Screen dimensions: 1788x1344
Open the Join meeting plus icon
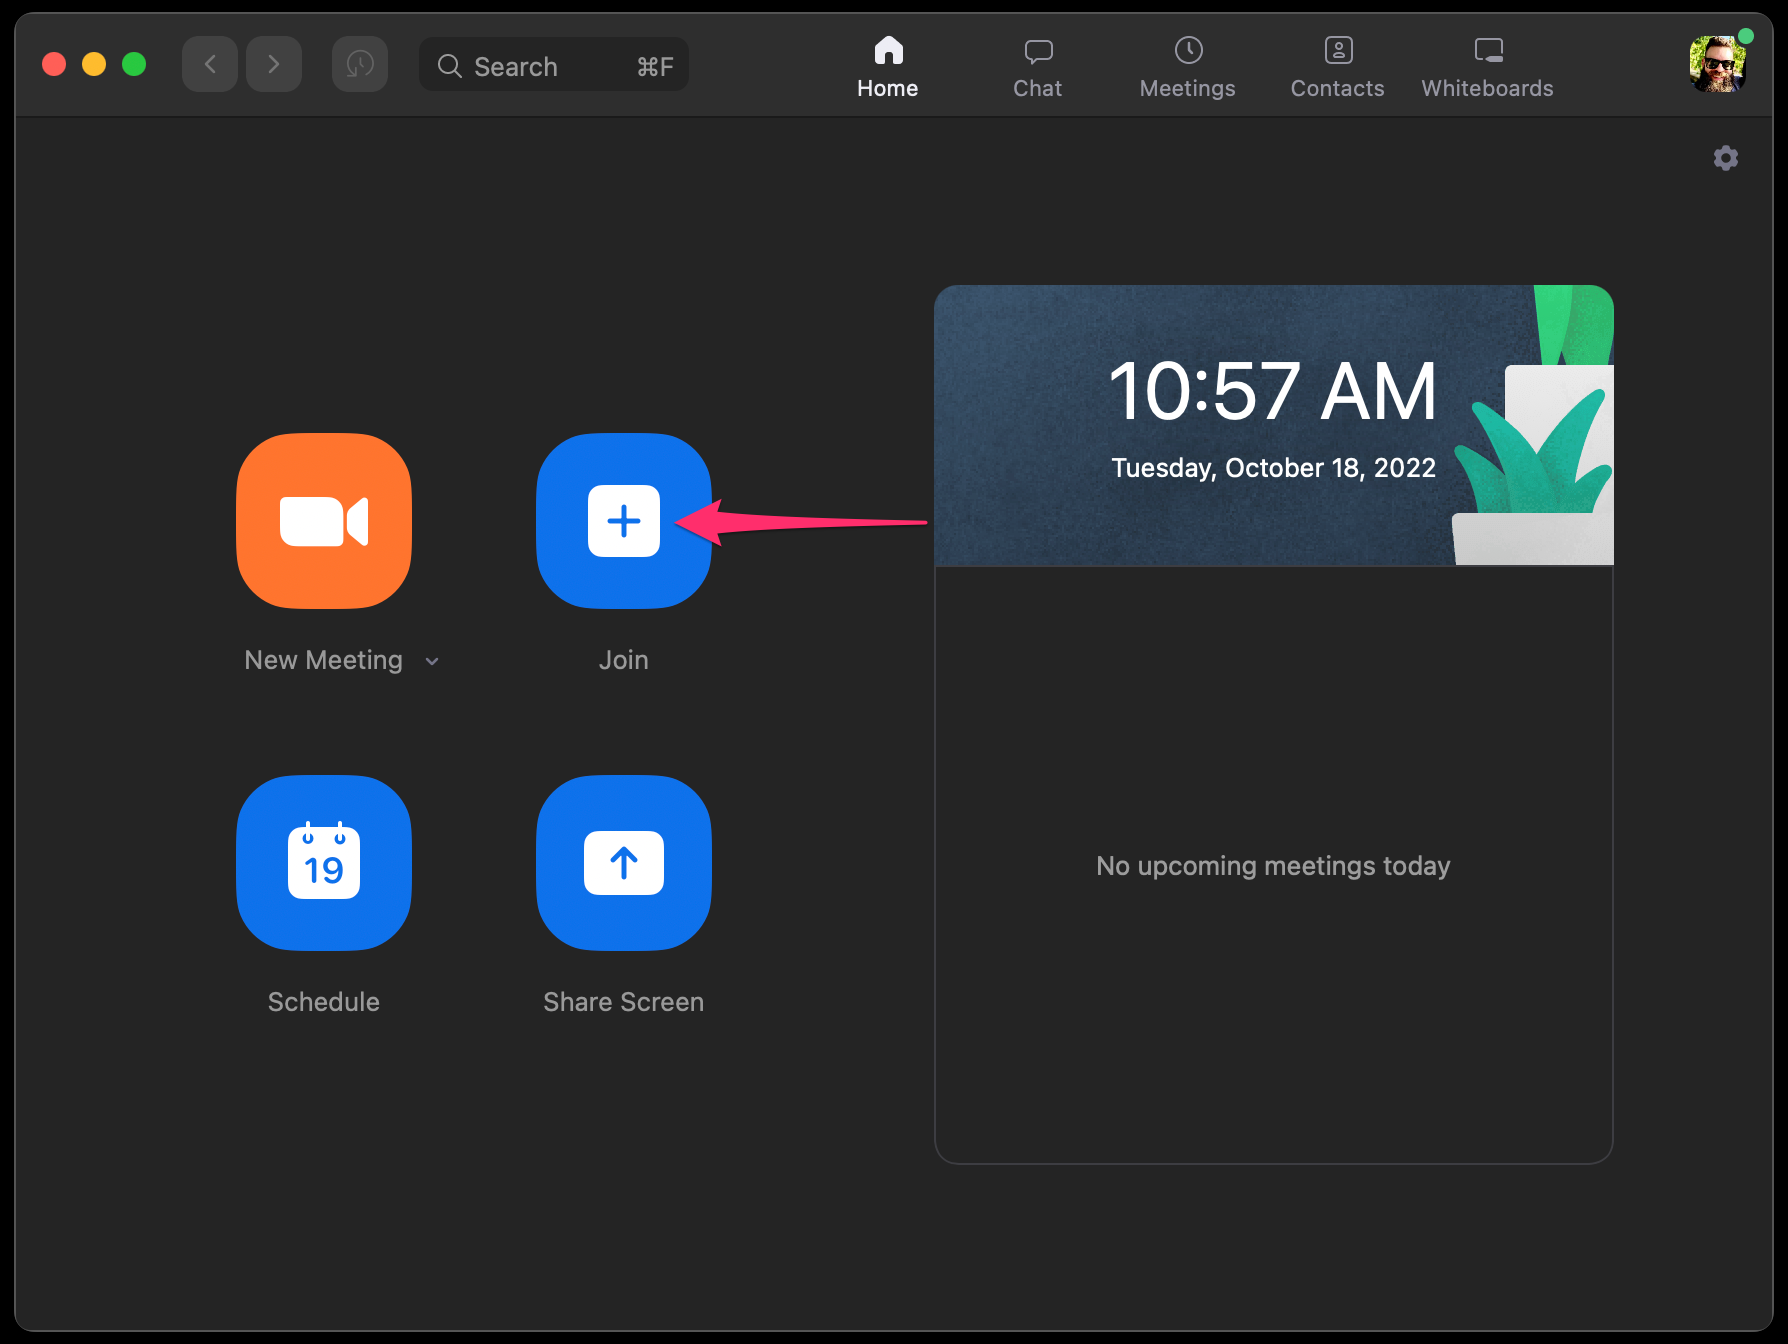coord(624,521)
